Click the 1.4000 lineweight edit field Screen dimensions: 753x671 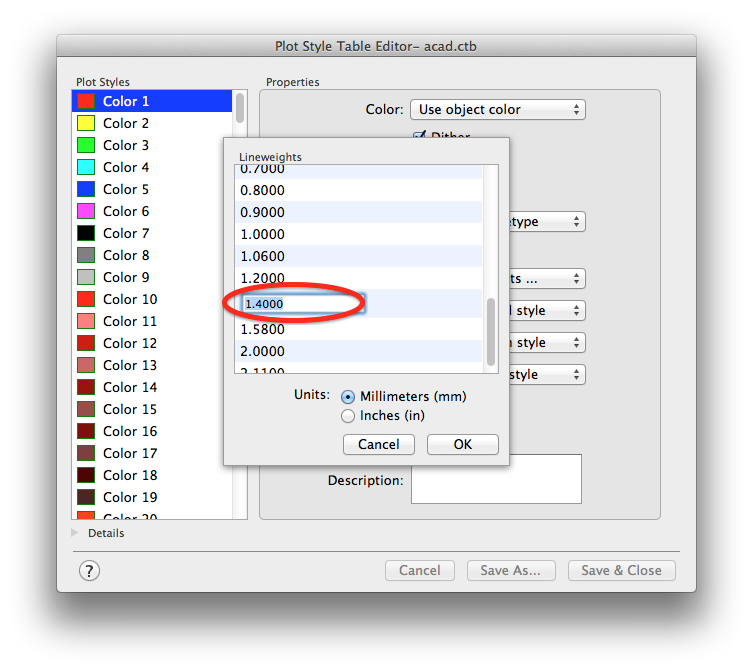click(304, 304)
